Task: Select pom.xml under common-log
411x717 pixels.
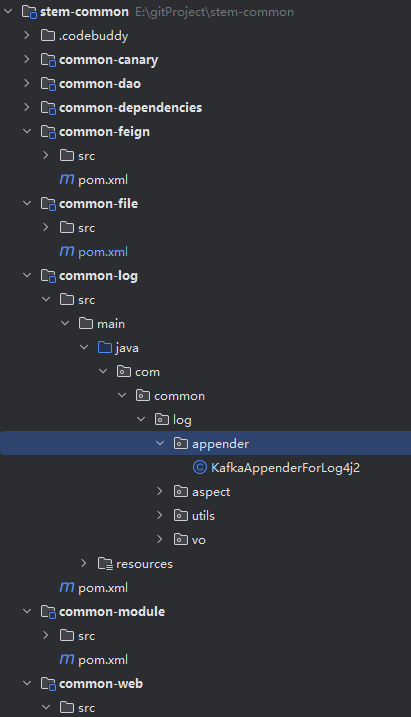Action: pos(103,588)
